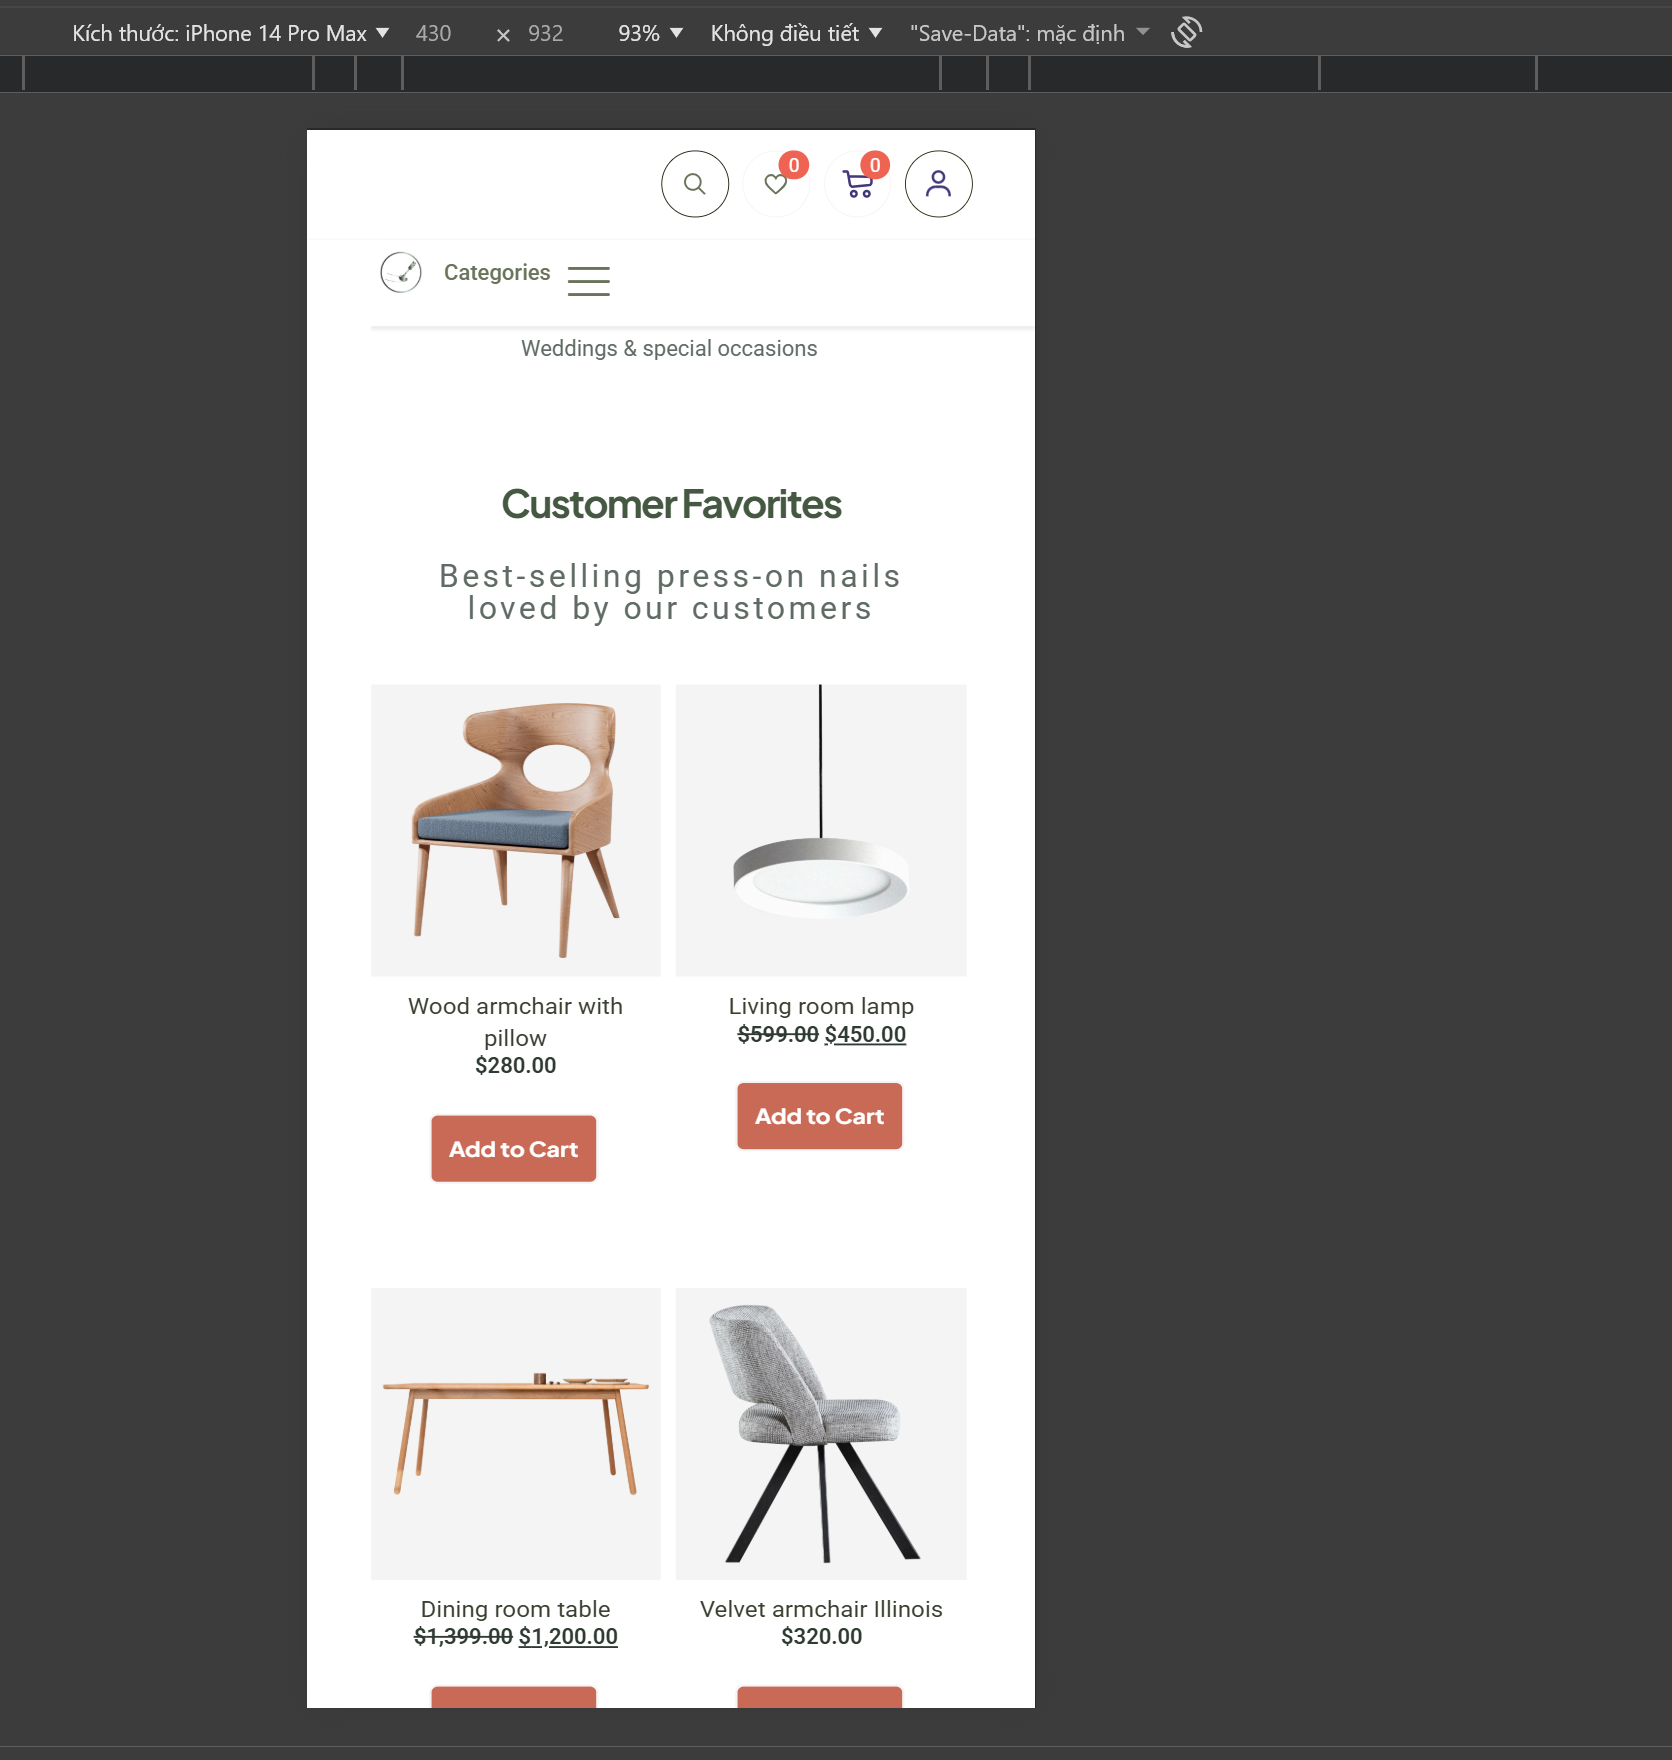This screenshot has width=1672, height=1760.
Task: Click the user account icon
Action: pos(938,184)
